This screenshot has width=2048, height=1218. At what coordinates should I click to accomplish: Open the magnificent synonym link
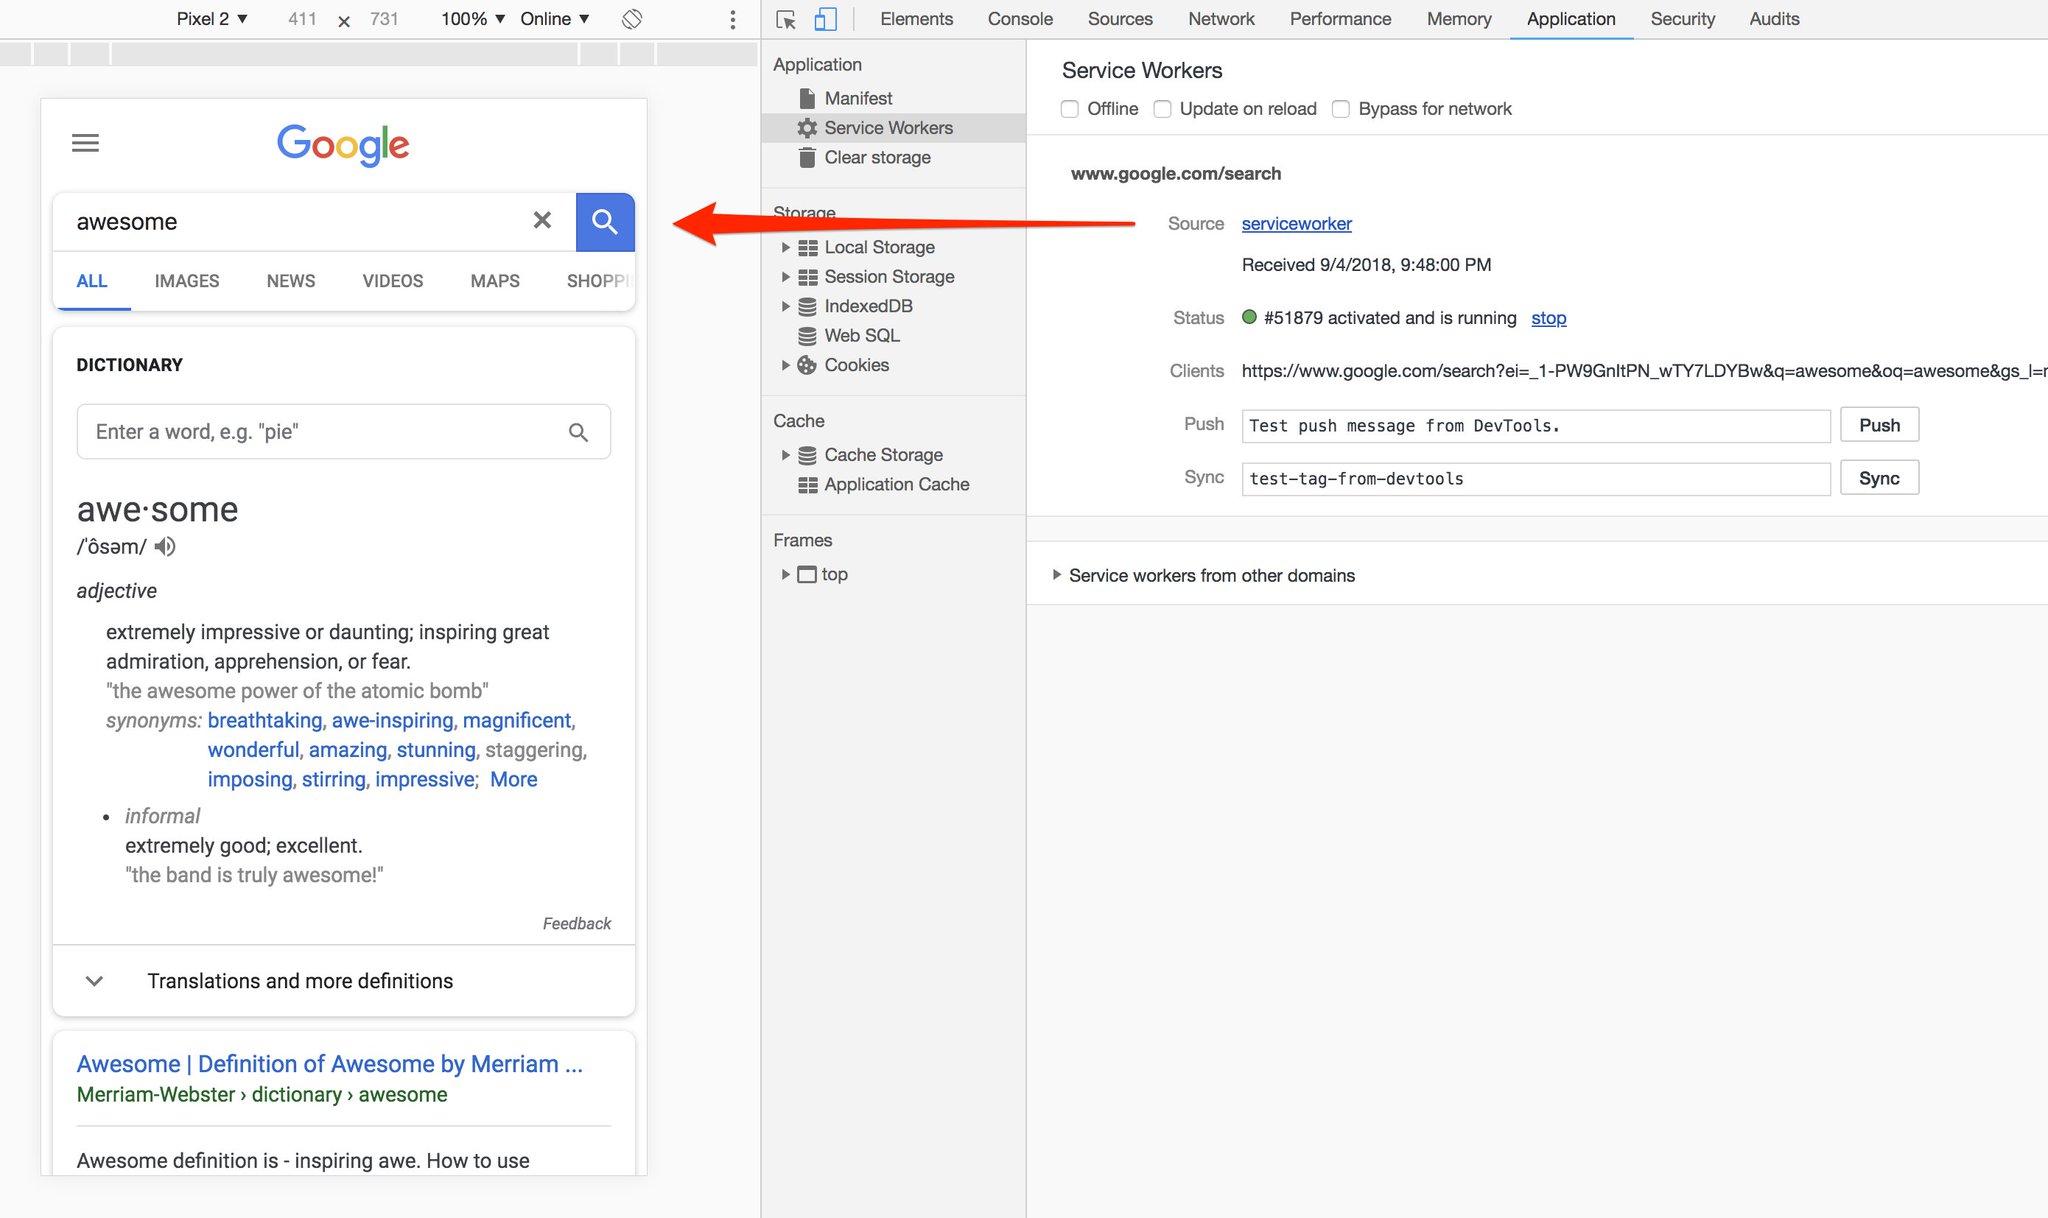pyautogui.click(x=517, y=720)
